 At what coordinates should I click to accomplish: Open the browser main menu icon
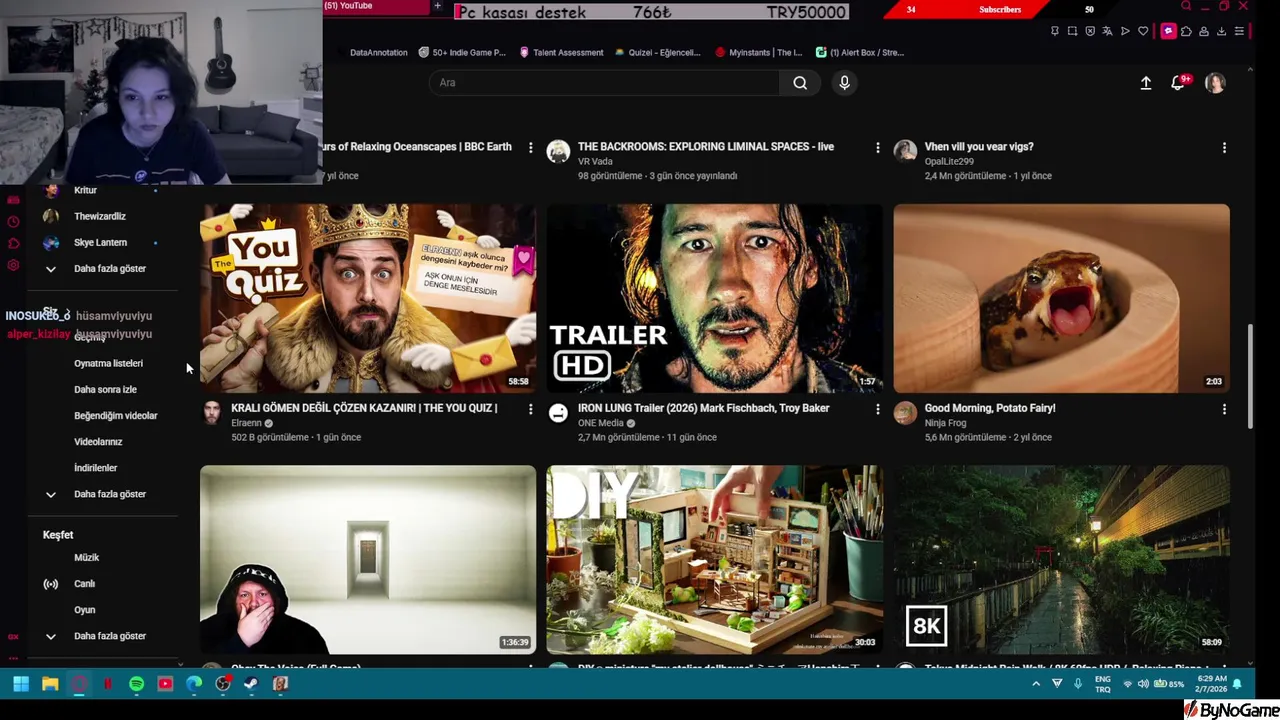[1239, 32]
